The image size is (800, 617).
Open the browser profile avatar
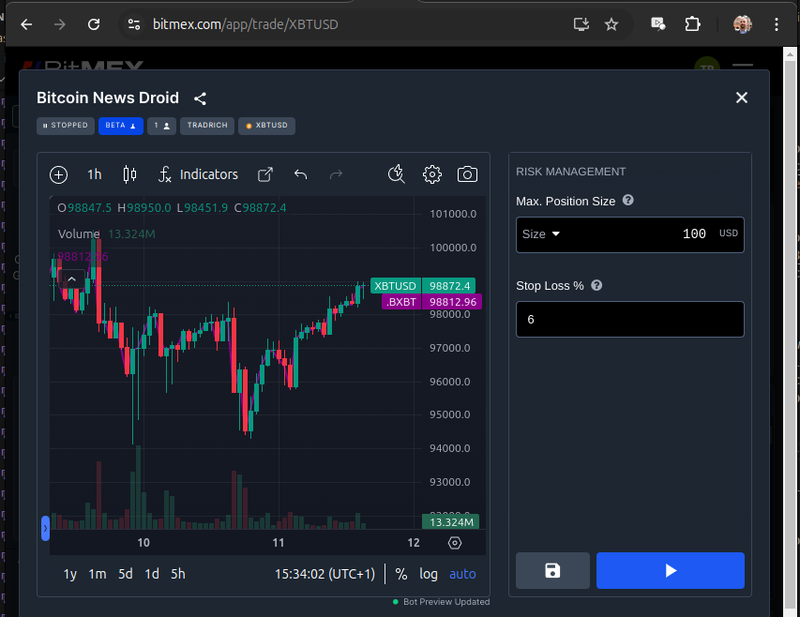click(x=742, y=24)
